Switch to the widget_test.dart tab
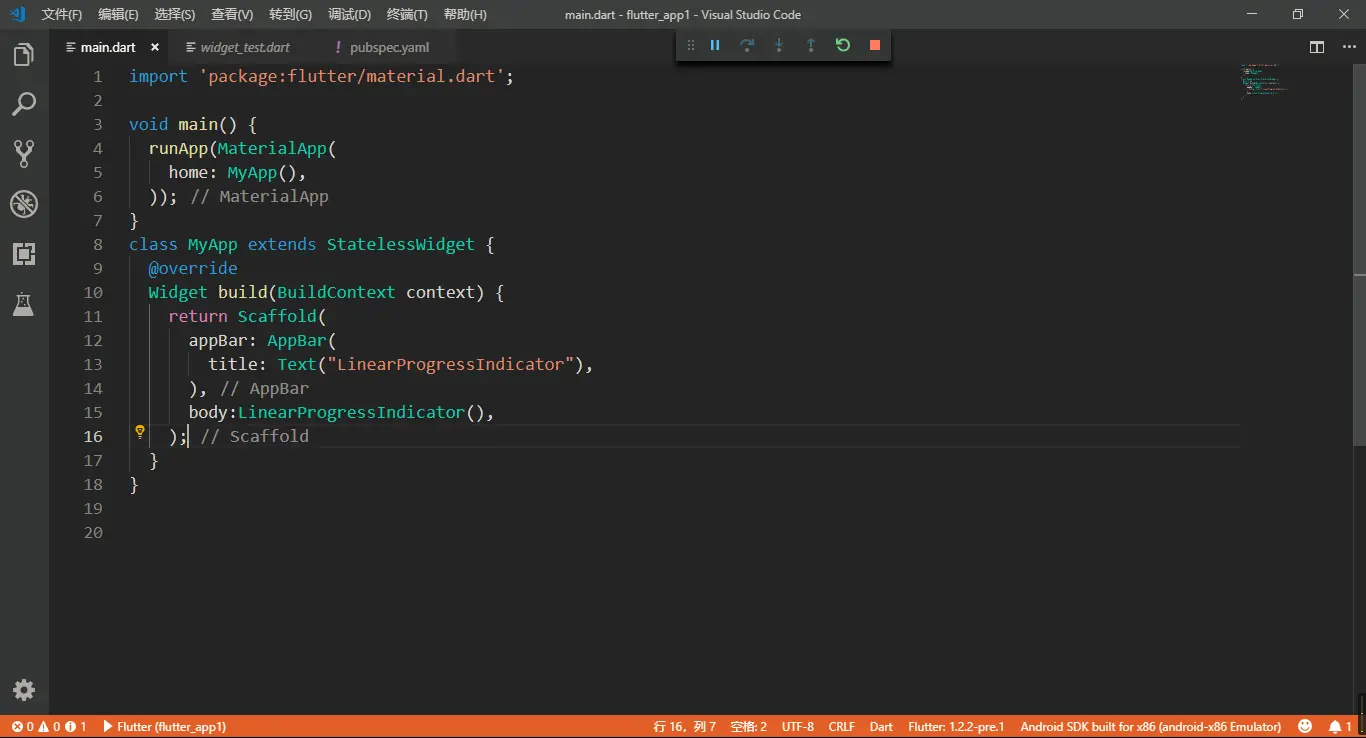 pyautogui.click(x=245, y=47)
